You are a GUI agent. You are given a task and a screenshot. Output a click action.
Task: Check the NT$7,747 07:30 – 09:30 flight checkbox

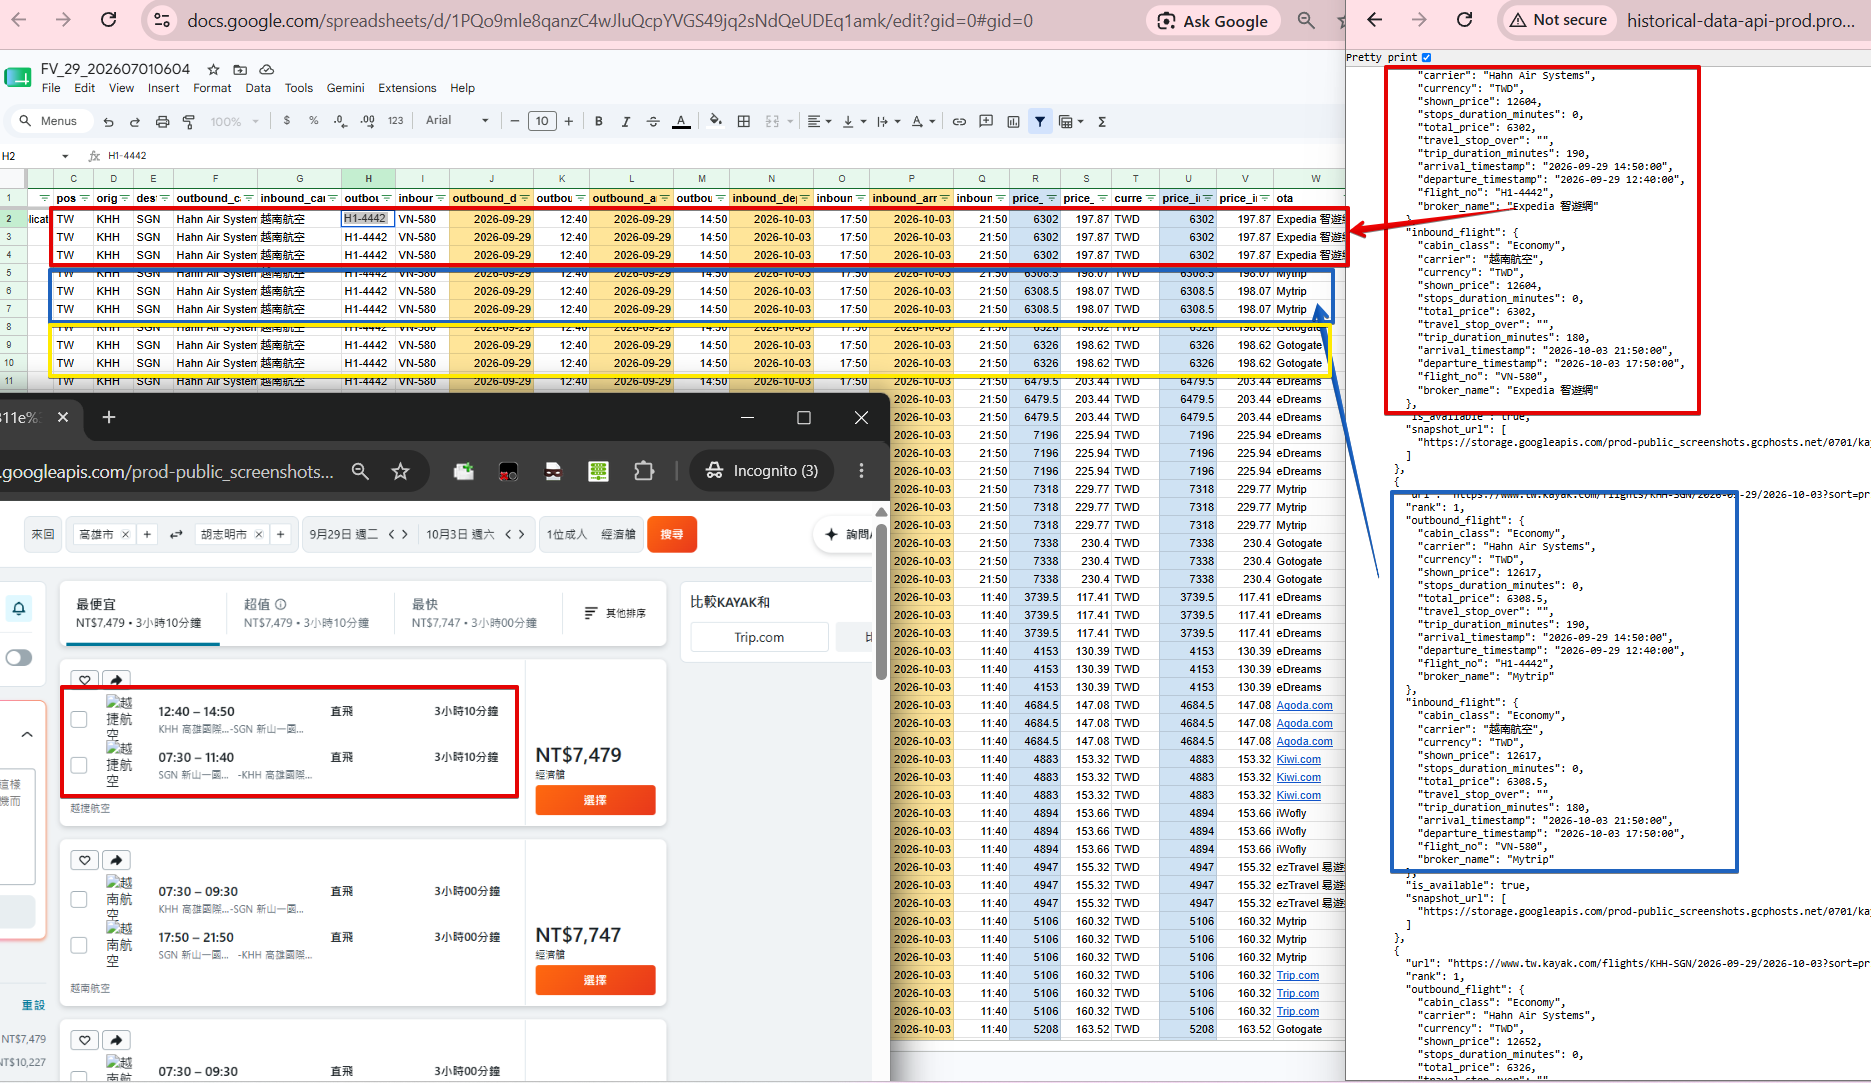click(x=79, y=899)
